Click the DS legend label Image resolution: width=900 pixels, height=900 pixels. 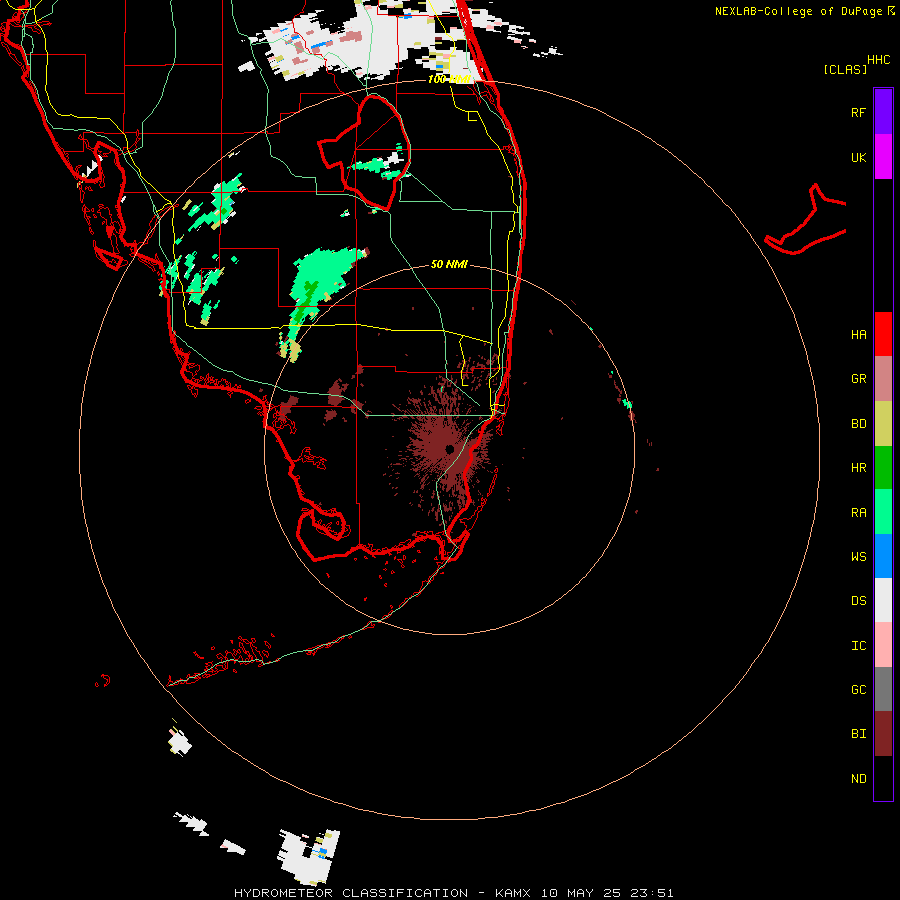(x=858, y=601)
